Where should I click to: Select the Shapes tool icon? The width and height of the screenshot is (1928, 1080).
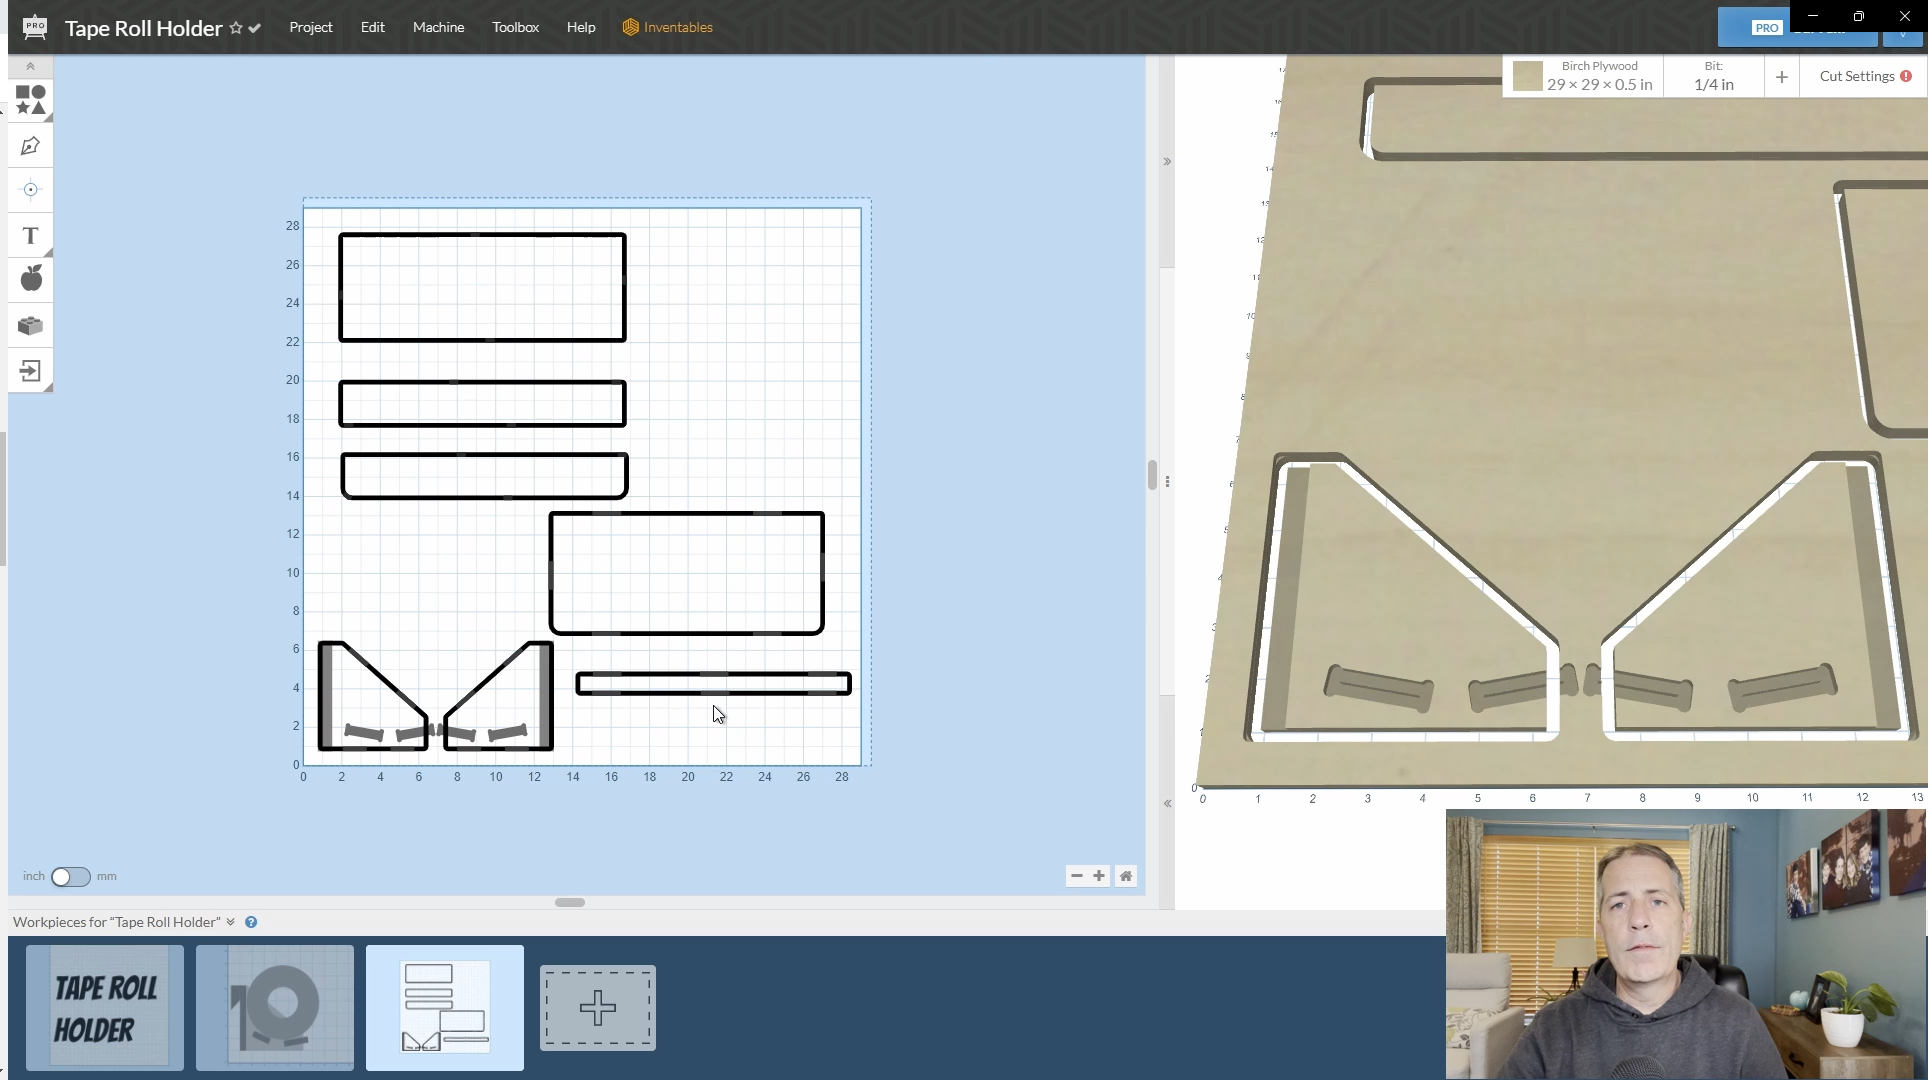(30, 100)
